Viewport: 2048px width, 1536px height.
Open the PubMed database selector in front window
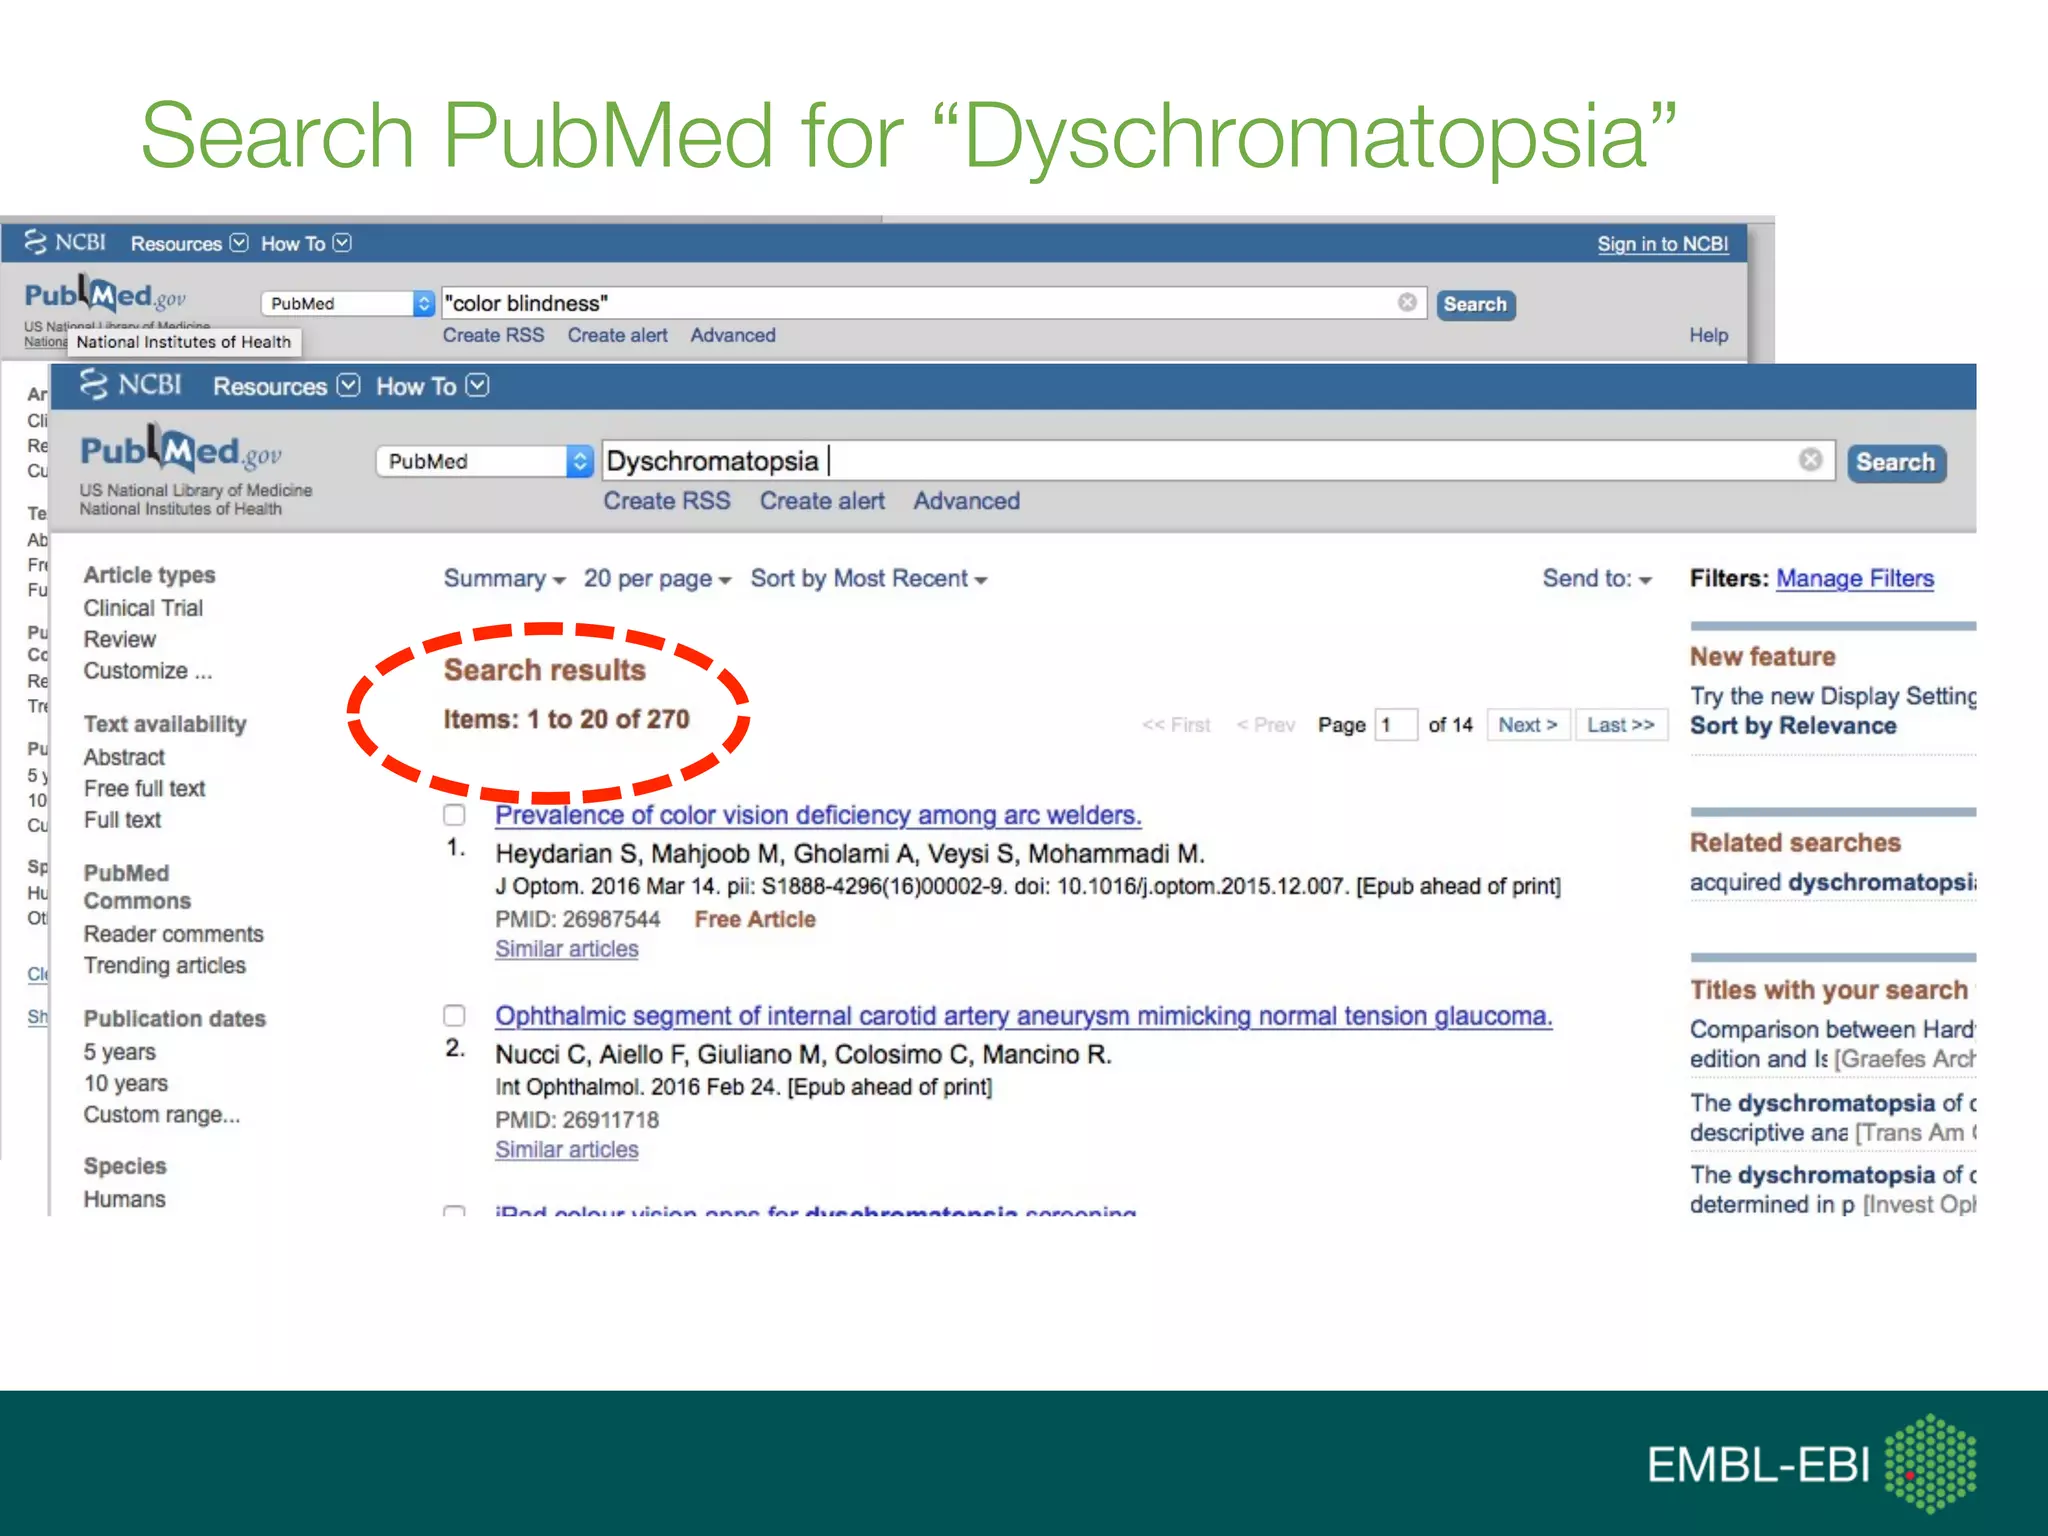[x=485, y=461]
